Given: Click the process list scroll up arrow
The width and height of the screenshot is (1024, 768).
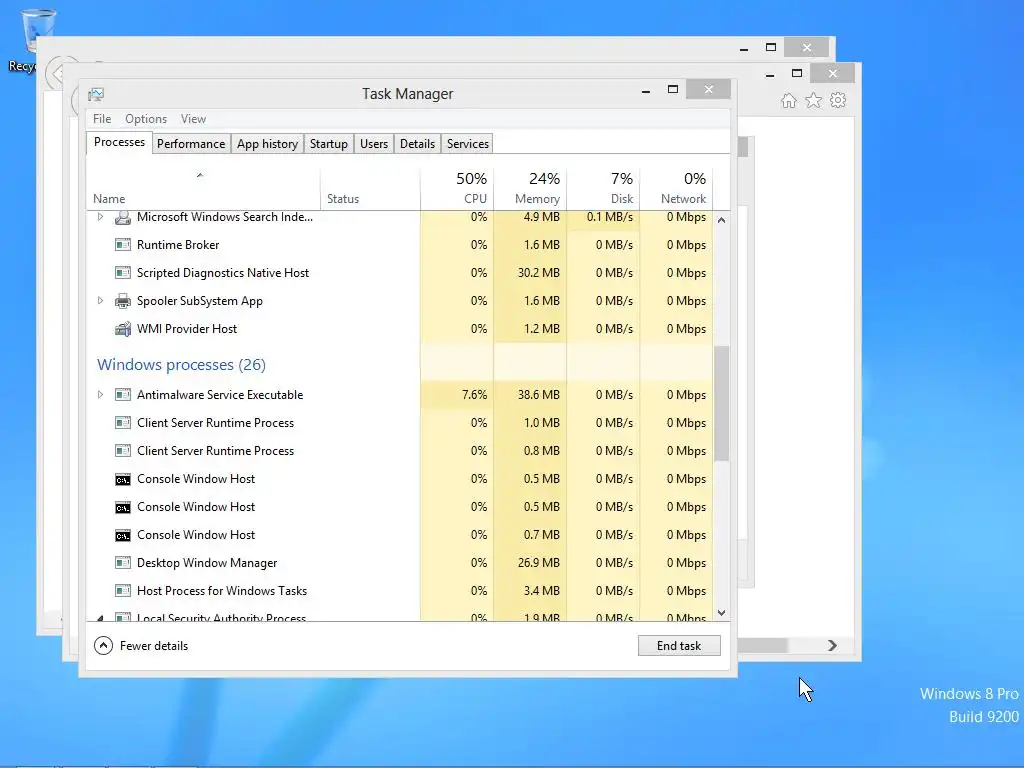Looking at the screenshot, I should click(x=722, y=220).
